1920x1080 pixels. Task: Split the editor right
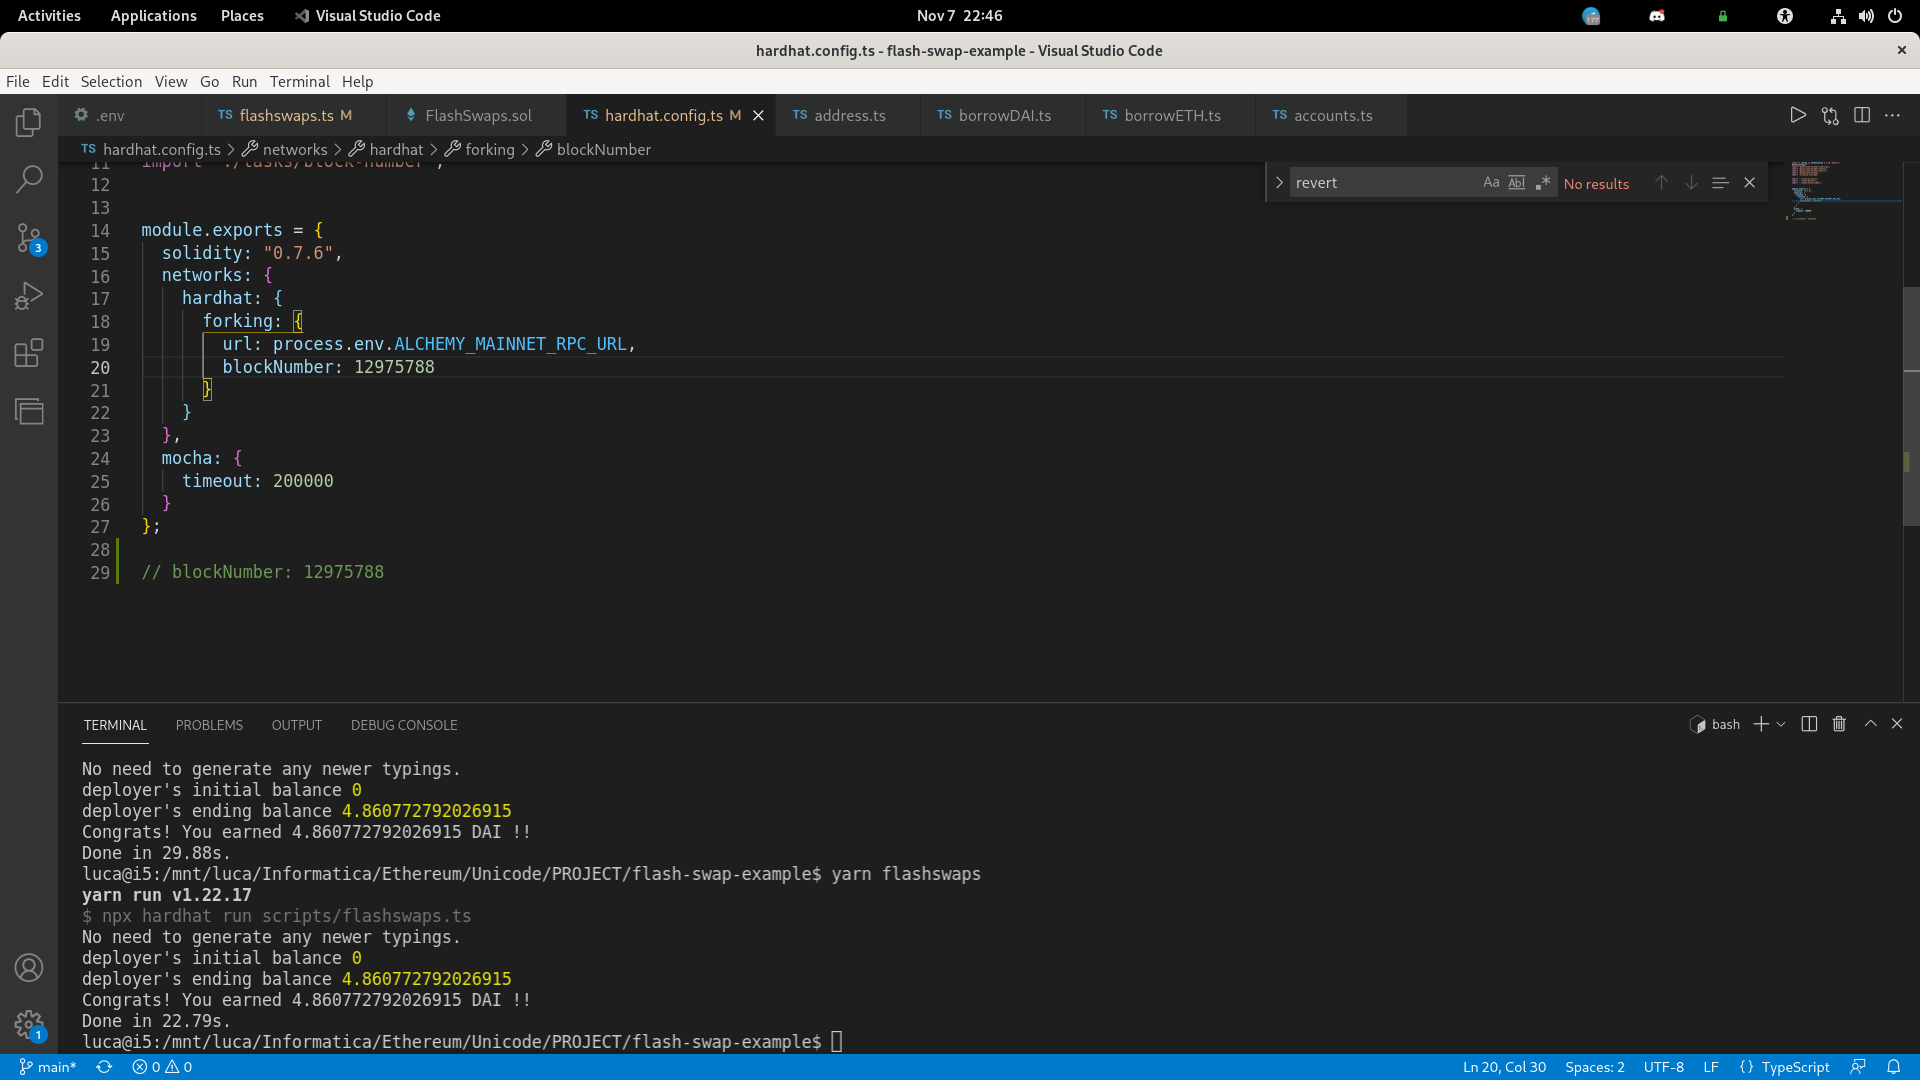click(x=1862, y=115)
